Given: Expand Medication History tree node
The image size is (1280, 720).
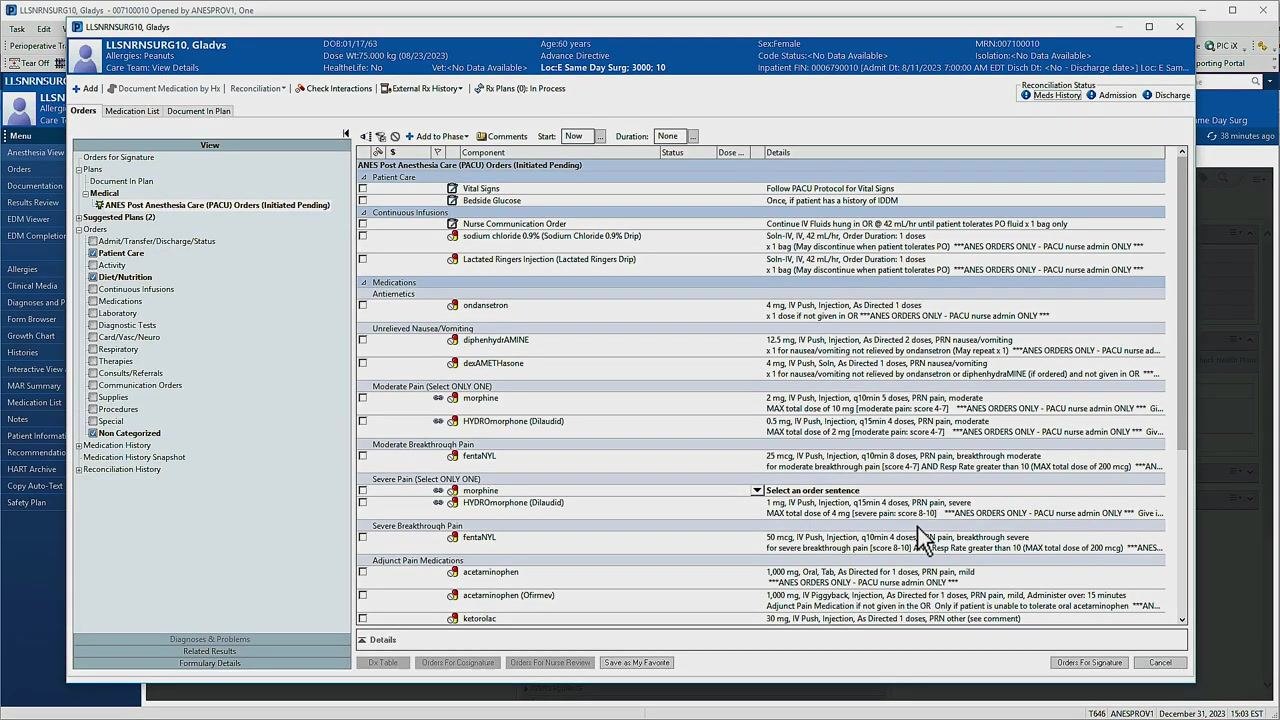Looking at the screenshot, I should pos(79,445).
